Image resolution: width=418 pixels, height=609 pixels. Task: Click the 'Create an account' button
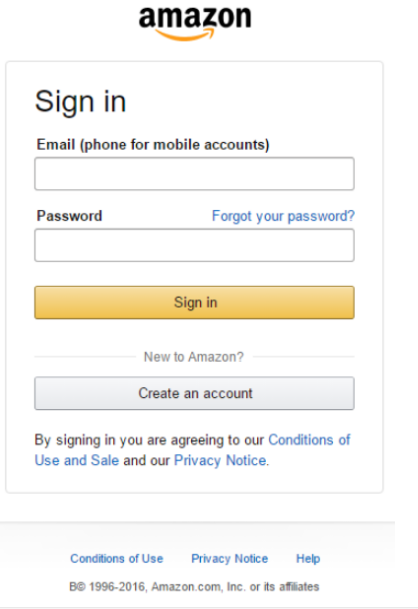[x=194, y=393]
